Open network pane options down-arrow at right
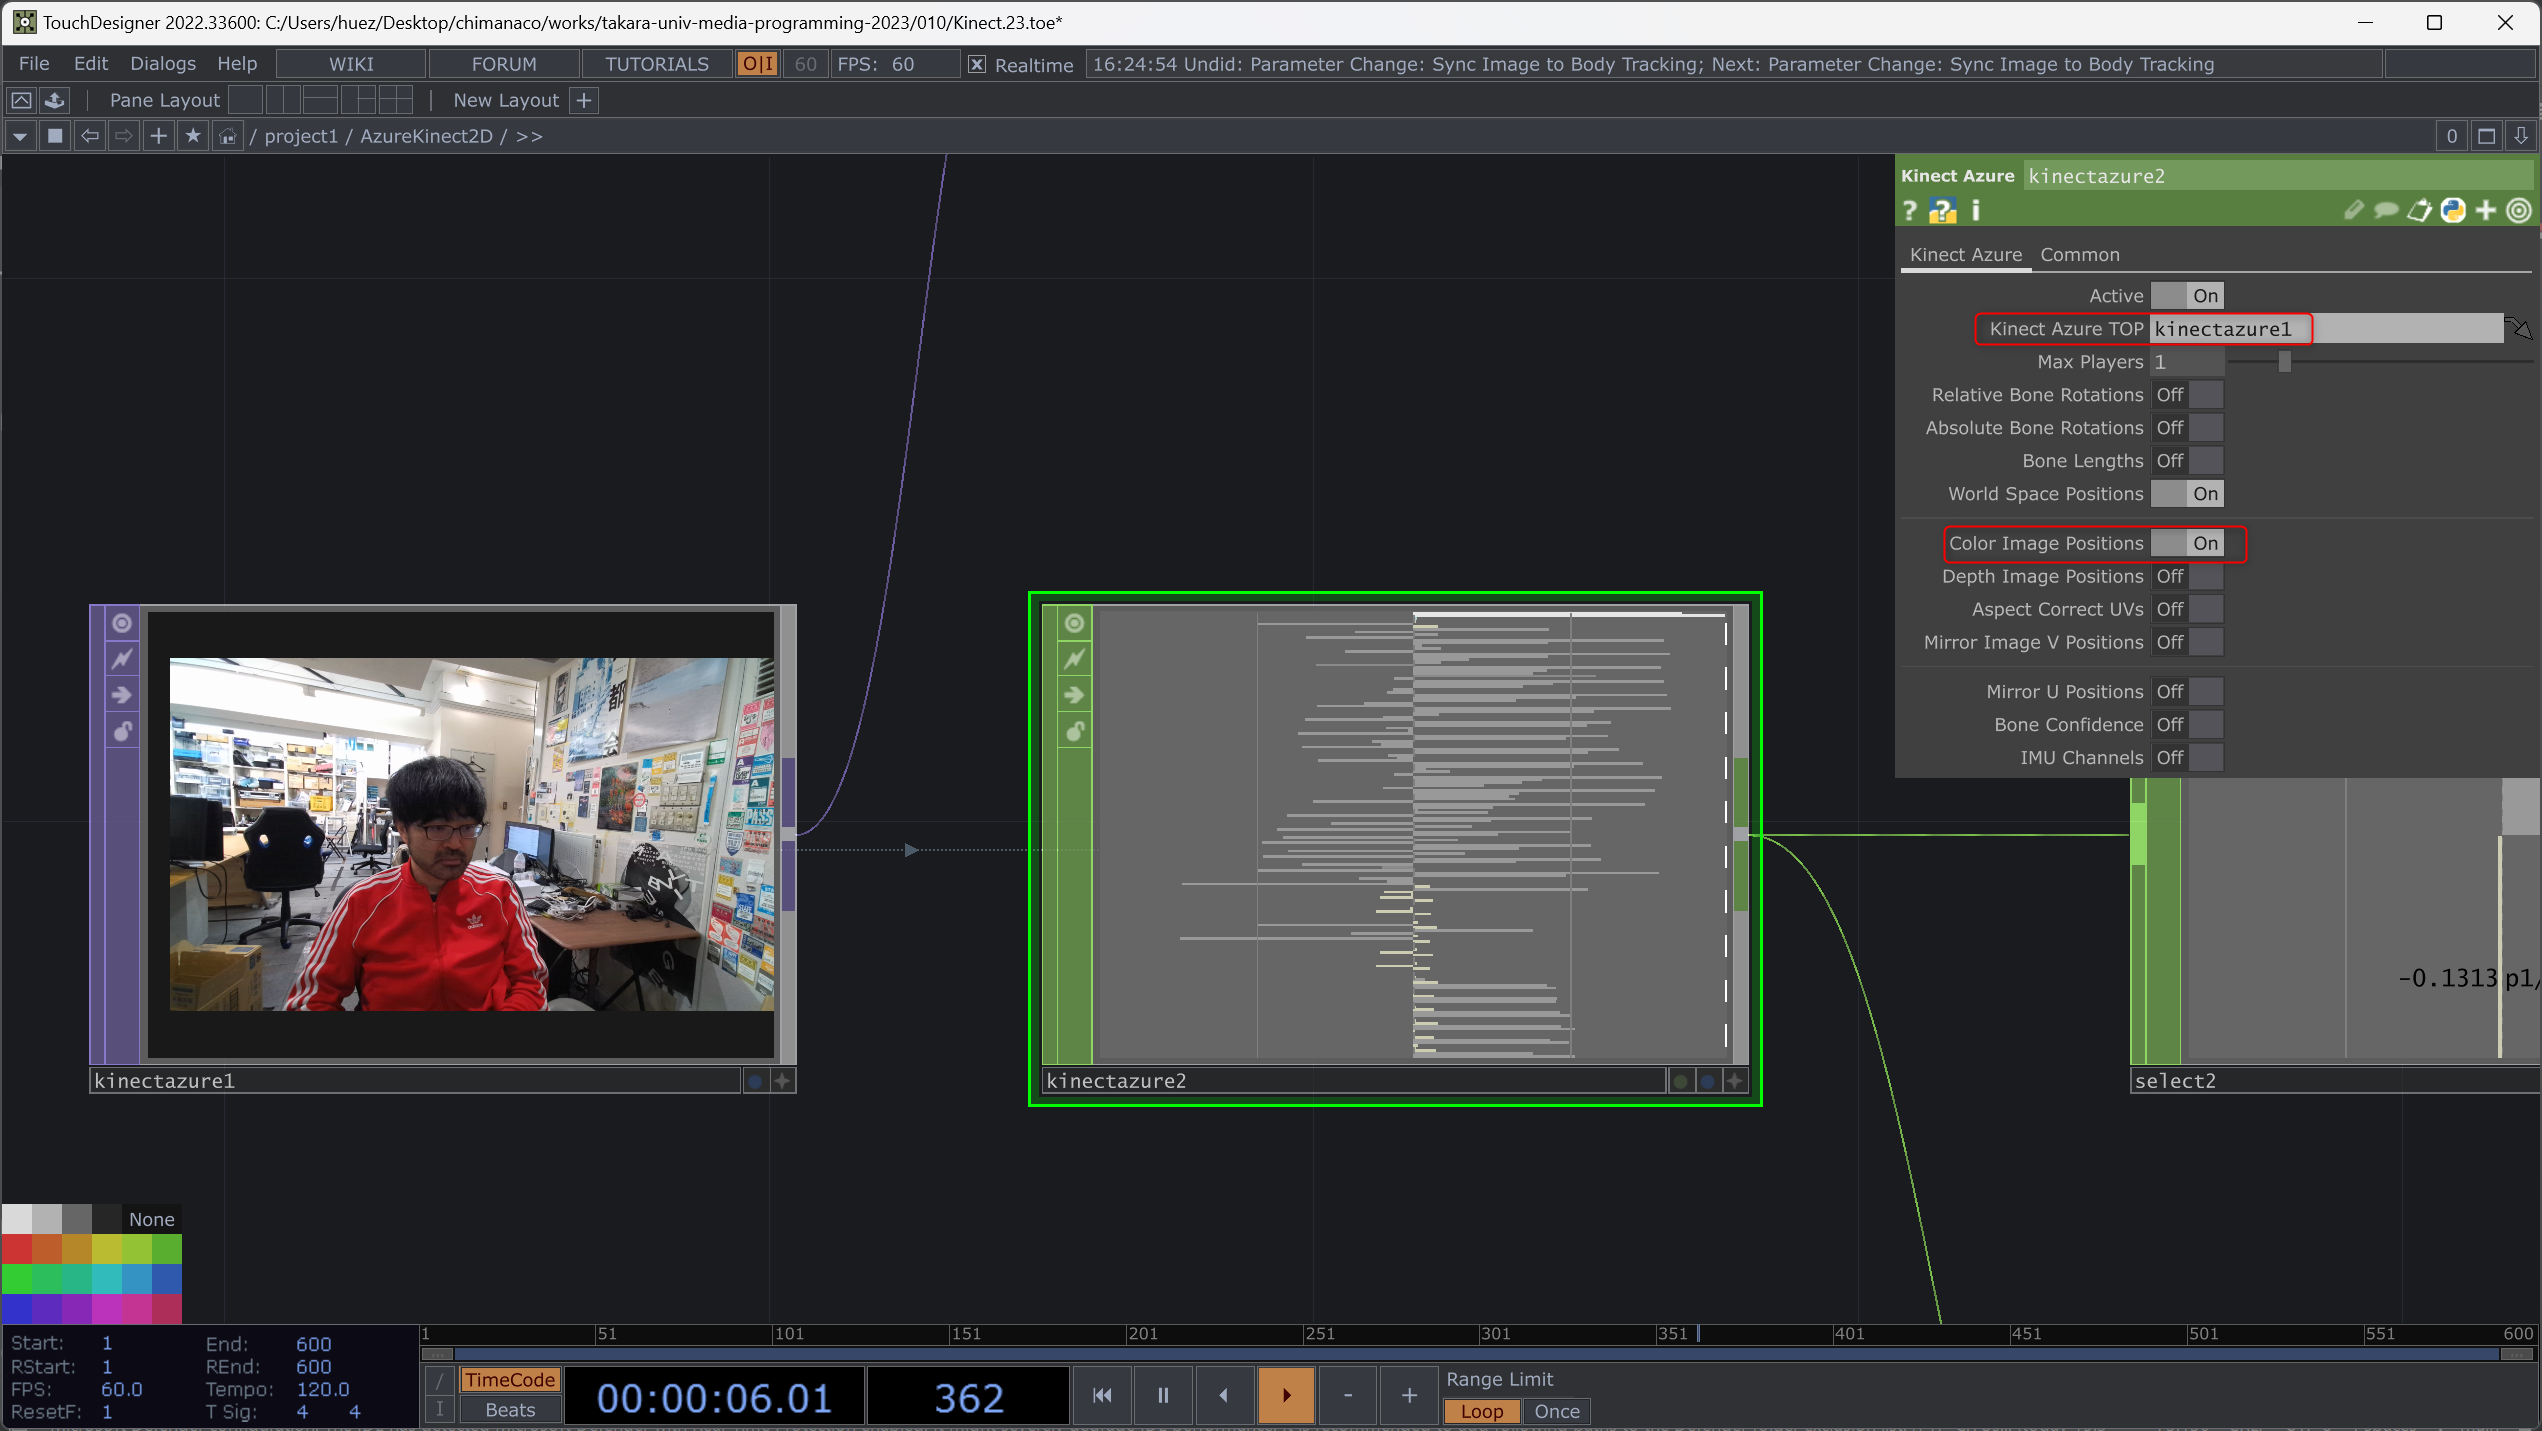Screen dimensions: 2542x1431 [2521, 136]
